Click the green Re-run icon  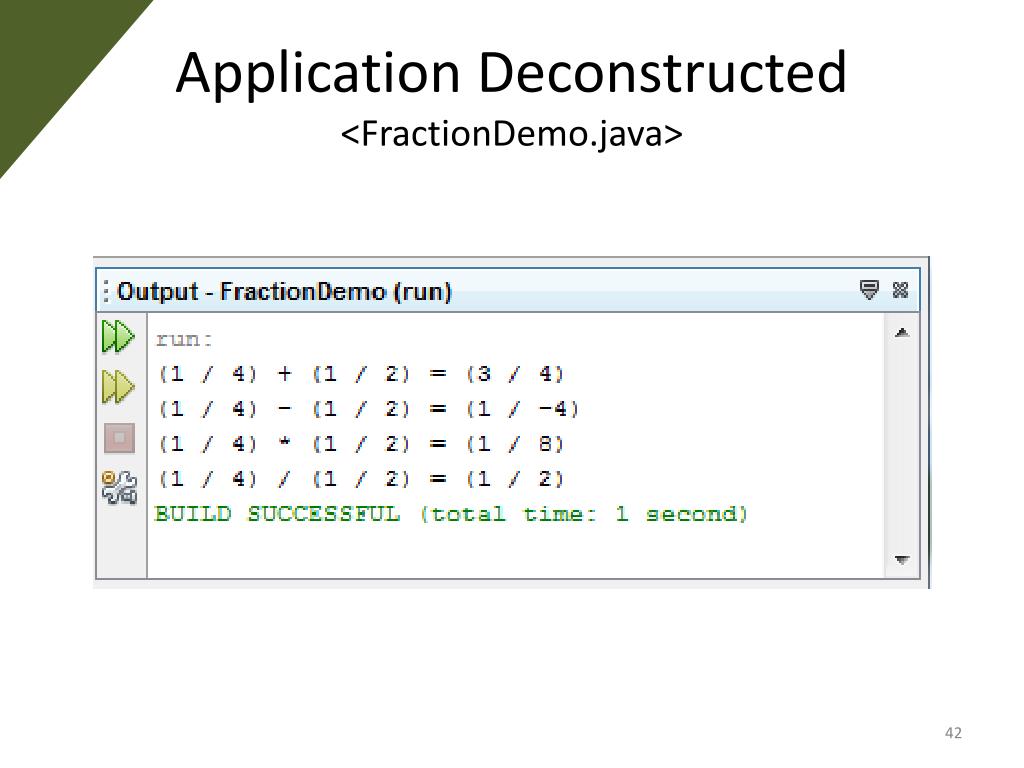118,336
